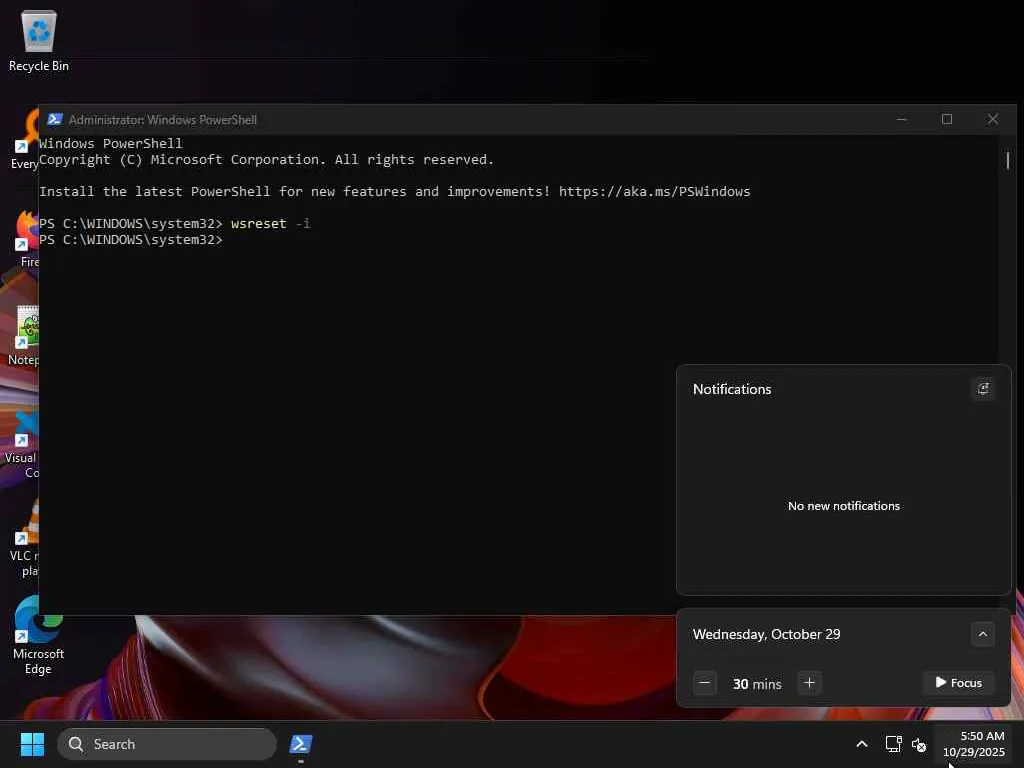Click the https://aka.ms/PSWindows URL text
The height and width of the screenshot is (768, 1024).
[654, 191]
